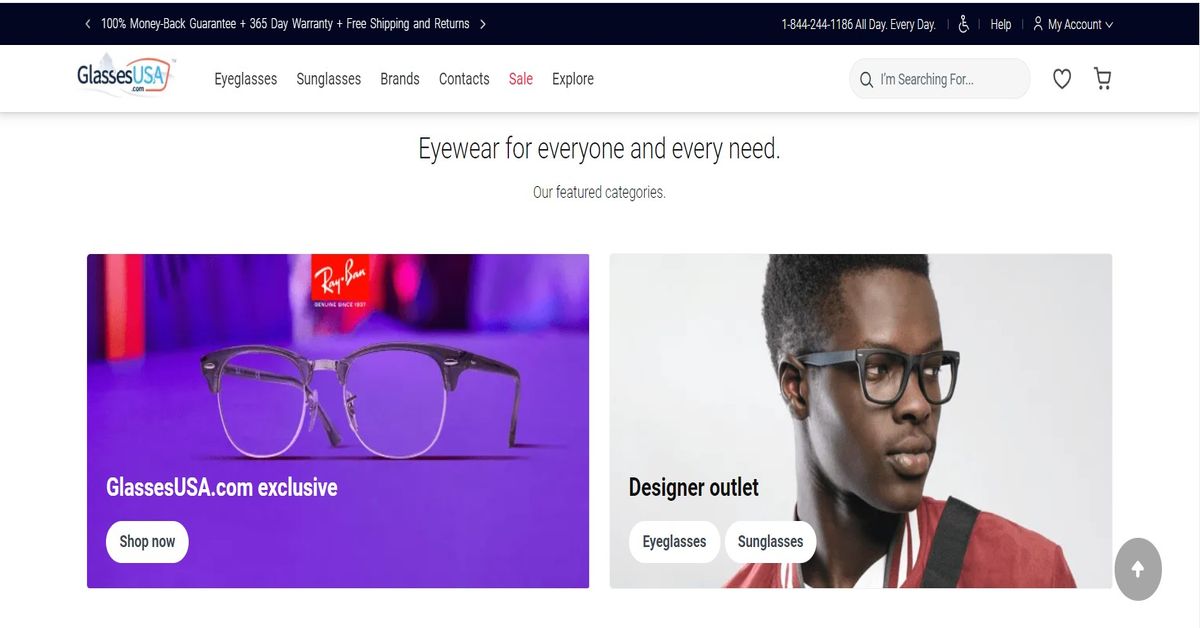Viewport: 1200px width, 628px height.
Task: Click the GlassesUSA.com logo
Action: pyautogui.click(x=126, y=76)
